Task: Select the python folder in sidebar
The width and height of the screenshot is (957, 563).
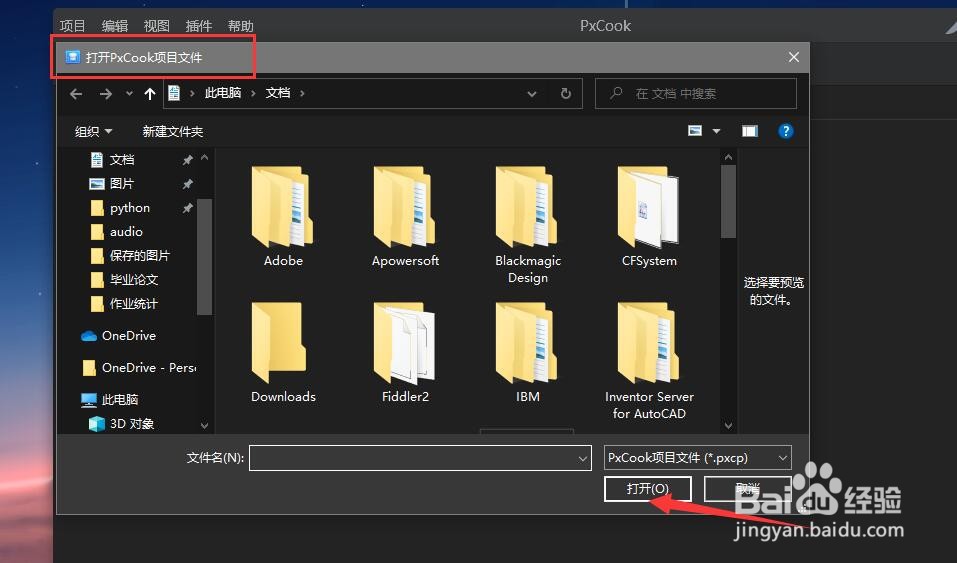Action: [x=129, y=208]
